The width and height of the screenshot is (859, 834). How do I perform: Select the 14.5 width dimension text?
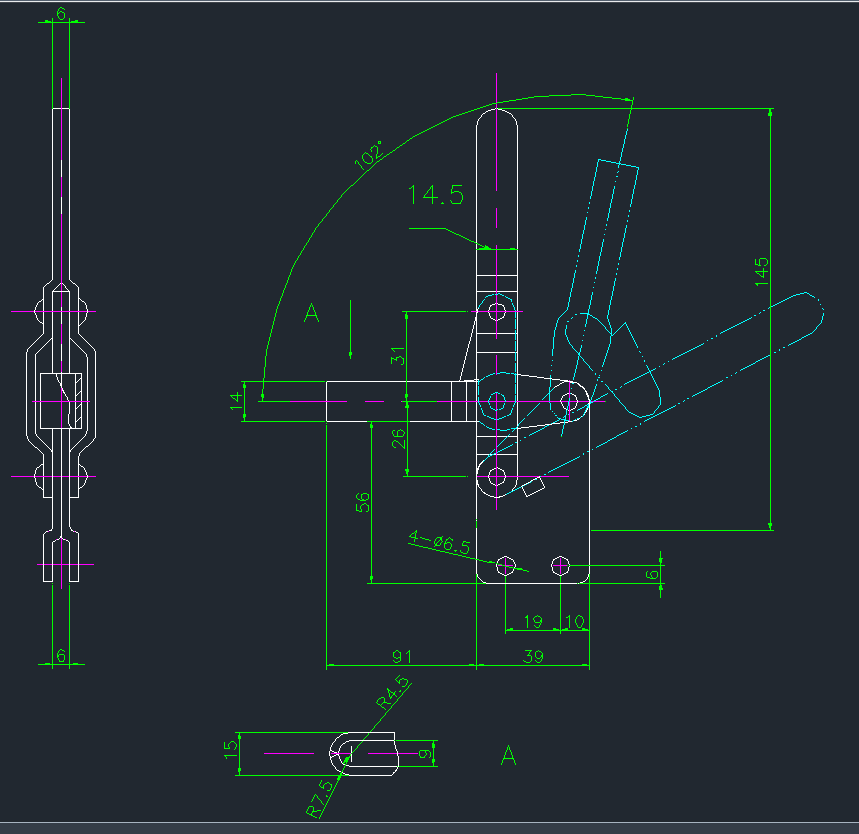tap(435, 195)
